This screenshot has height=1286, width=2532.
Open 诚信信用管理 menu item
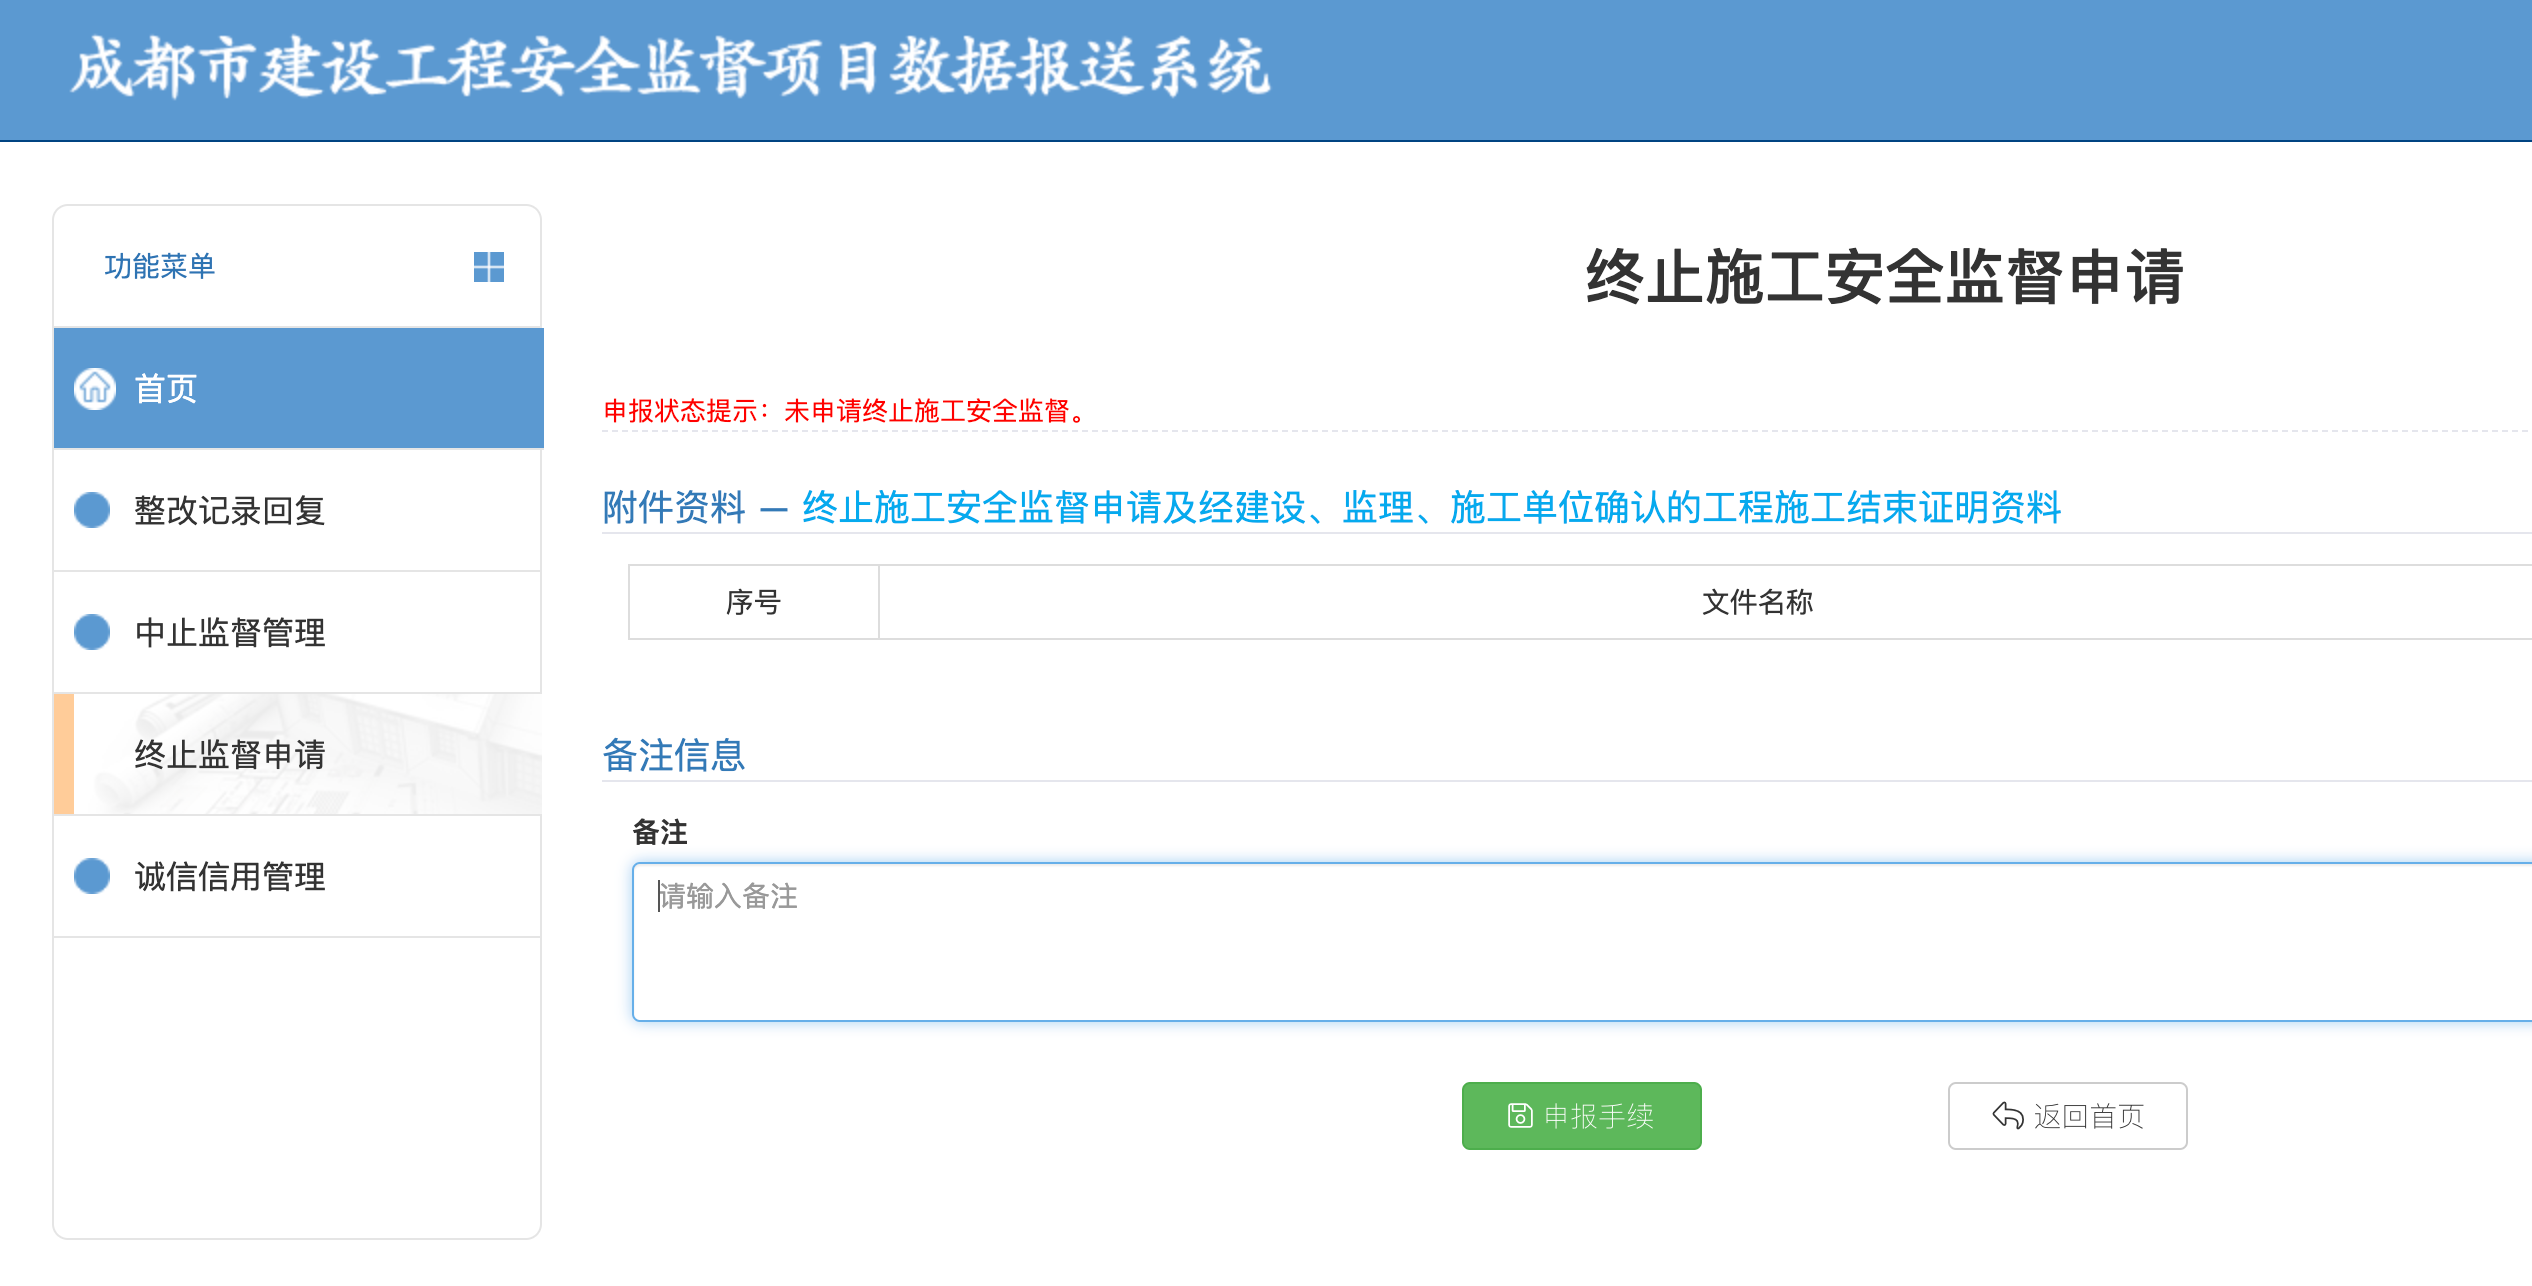(x=230, y=876)
